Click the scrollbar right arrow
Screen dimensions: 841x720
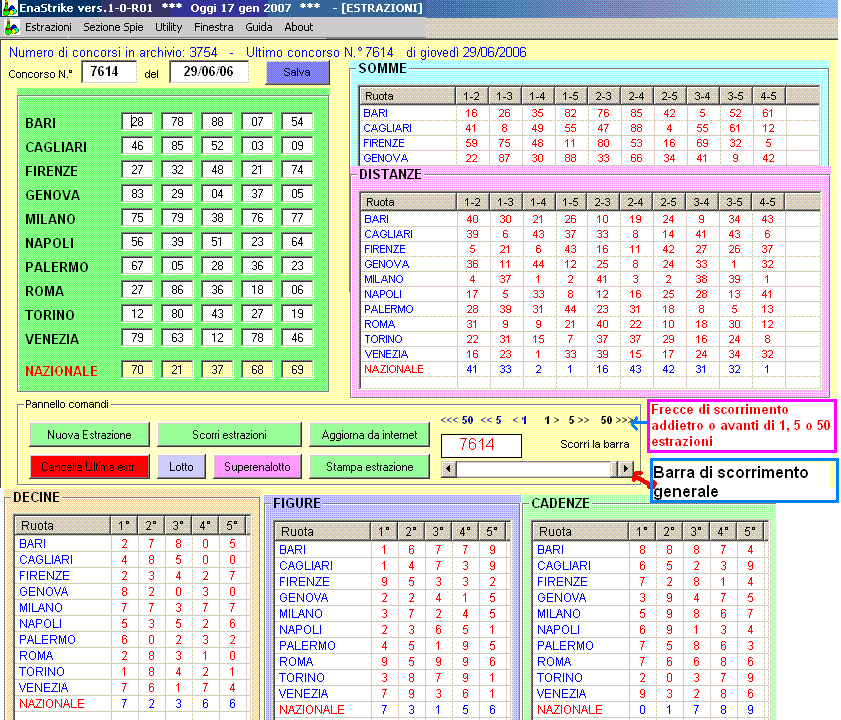(625, 469)
